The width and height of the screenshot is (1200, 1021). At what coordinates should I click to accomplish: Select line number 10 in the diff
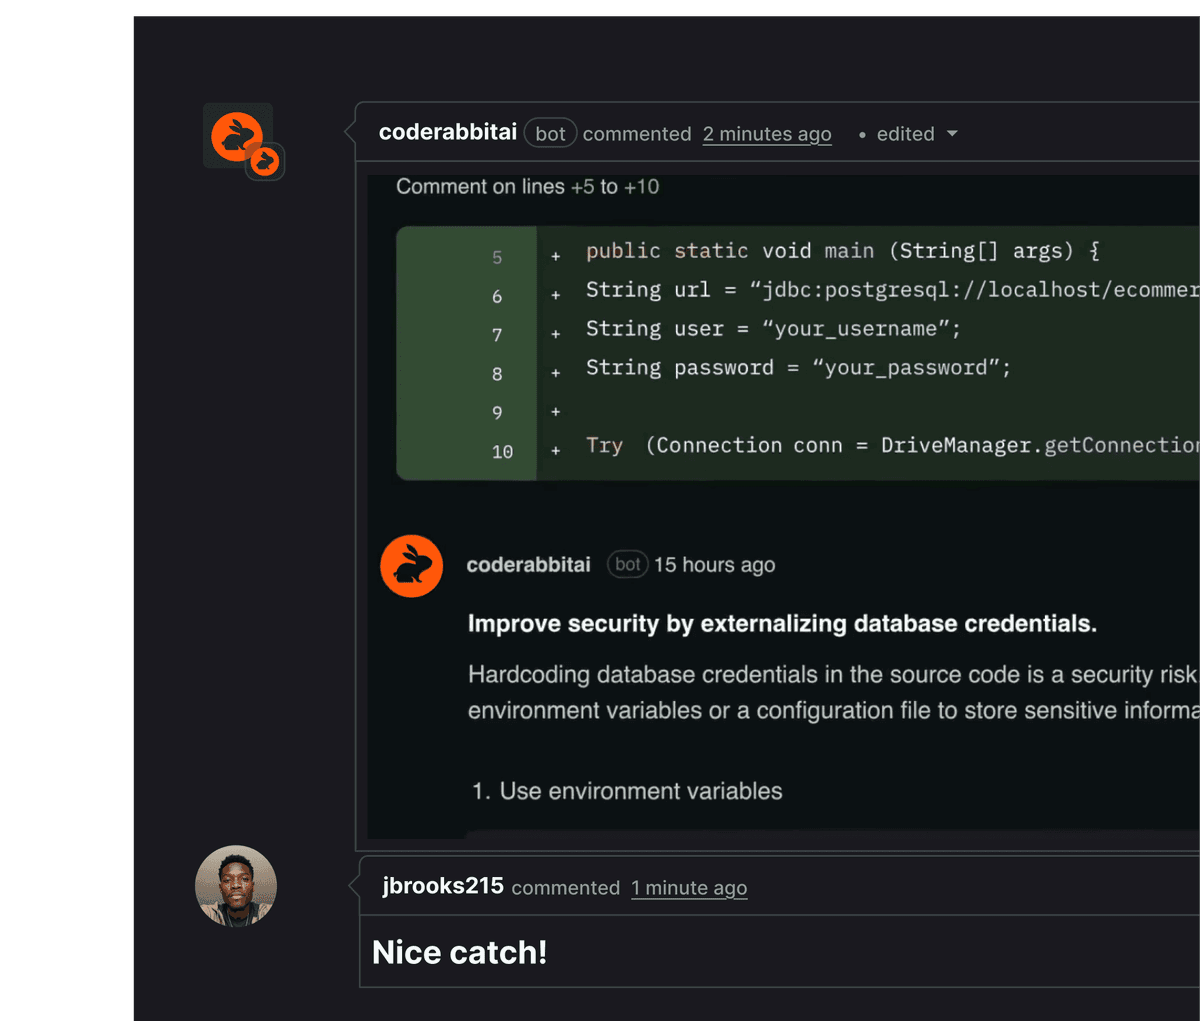pyautogui.click(x=502, y=452)
